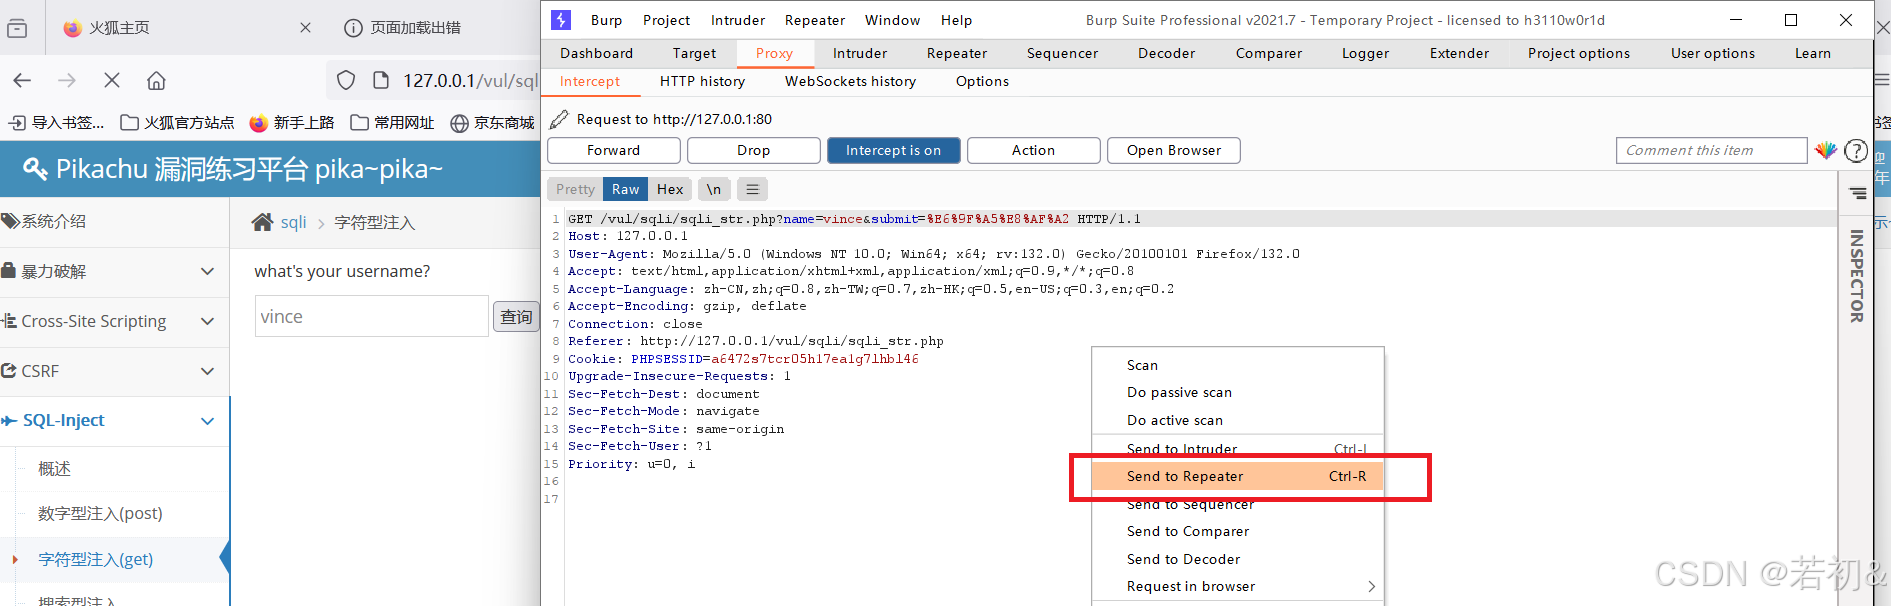
Task: Click the Forward button
Action: click(x=614, y=151)
